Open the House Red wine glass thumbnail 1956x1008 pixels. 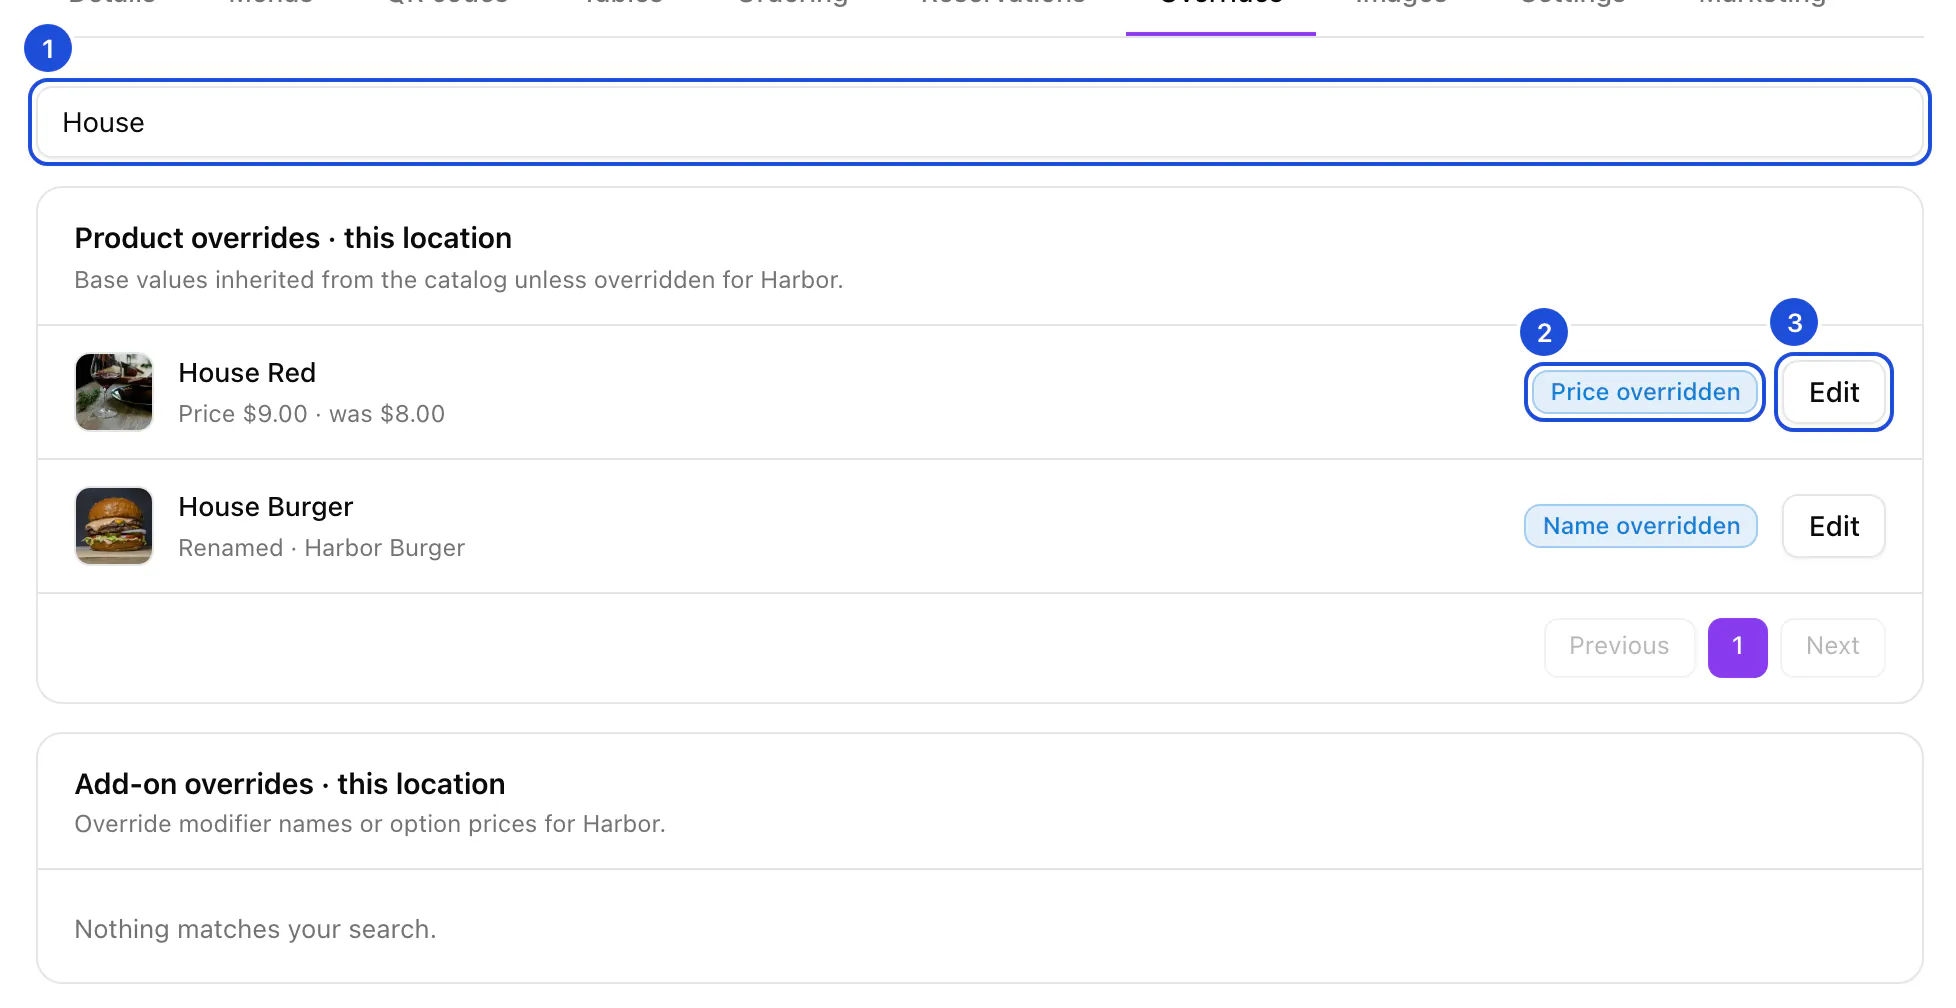coord(114,392)
